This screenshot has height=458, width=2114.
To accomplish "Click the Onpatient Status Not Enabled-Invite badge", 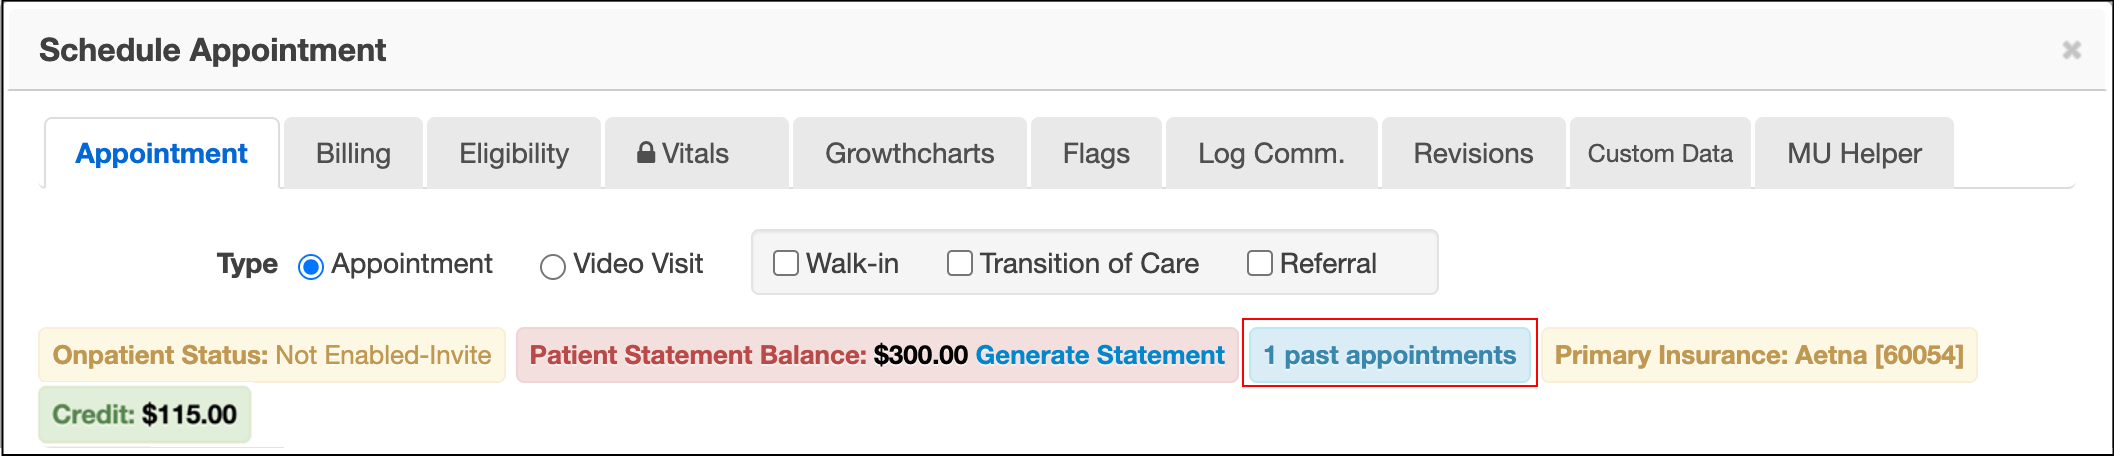I will pyautogui.click(x=272, y=355).
